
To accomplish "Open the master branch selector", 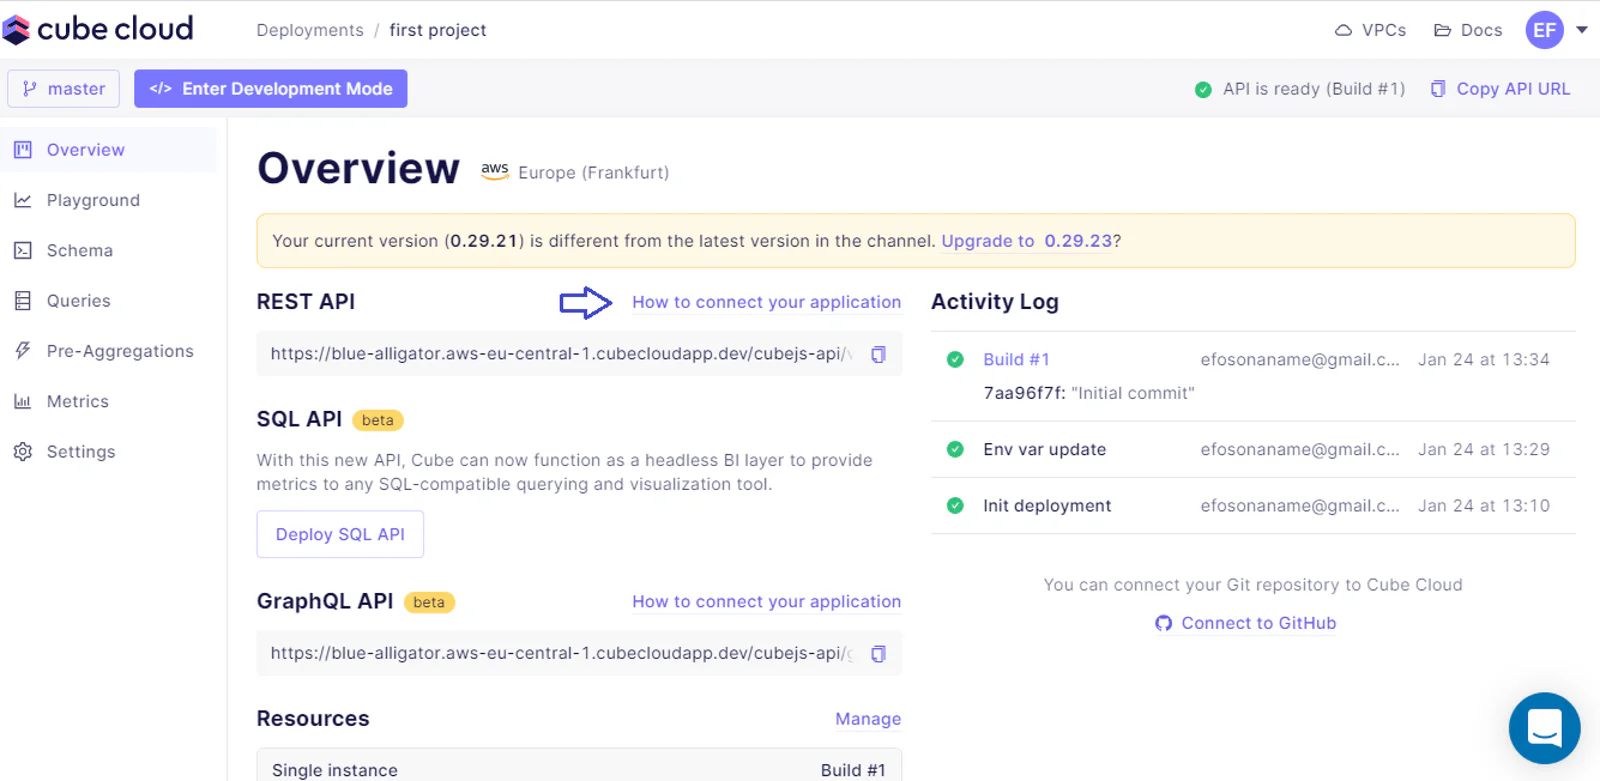I will click(x=64, y=89).
